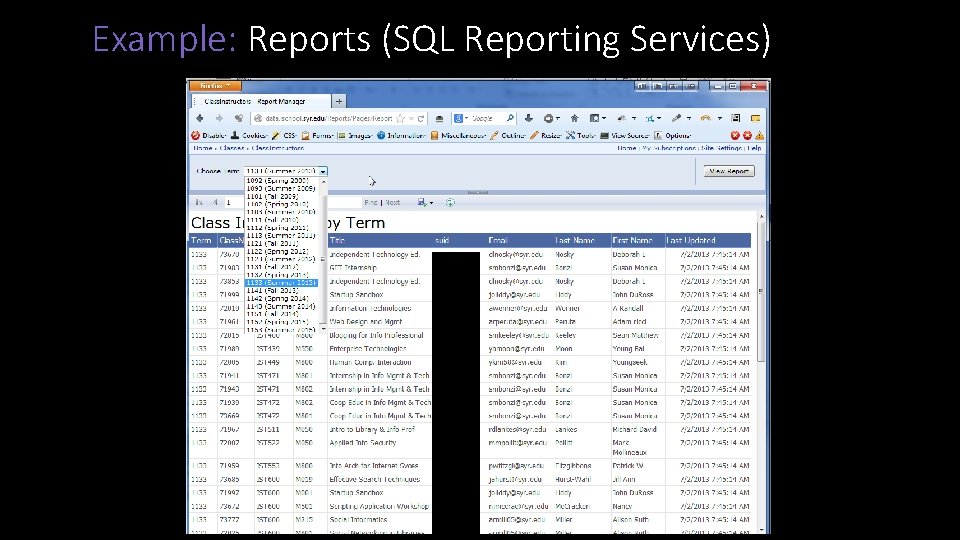Open the My Subscriptions link
The image size is (960, 540).
point(669,148)
